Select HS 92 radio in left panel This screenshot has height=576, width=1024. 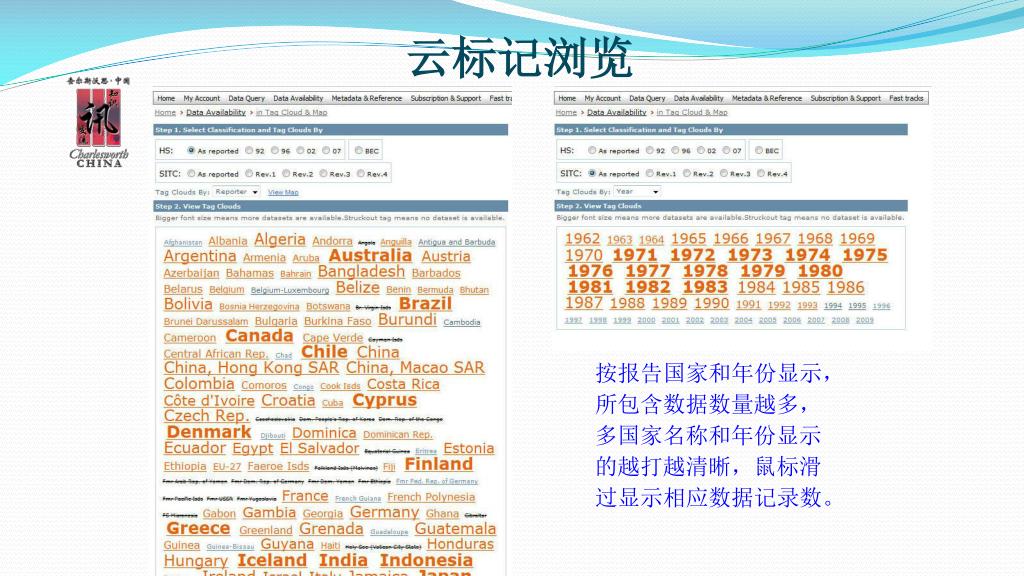pyautogui.click(x=249, y=150)
